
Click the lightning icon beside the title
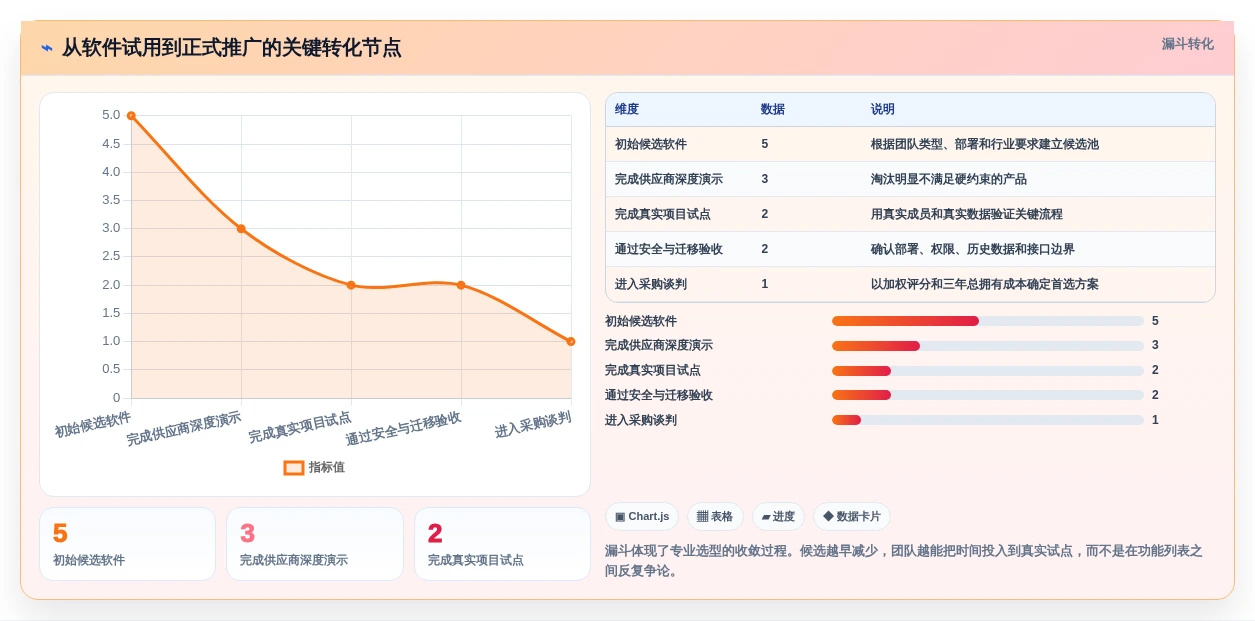coord(47,48)
